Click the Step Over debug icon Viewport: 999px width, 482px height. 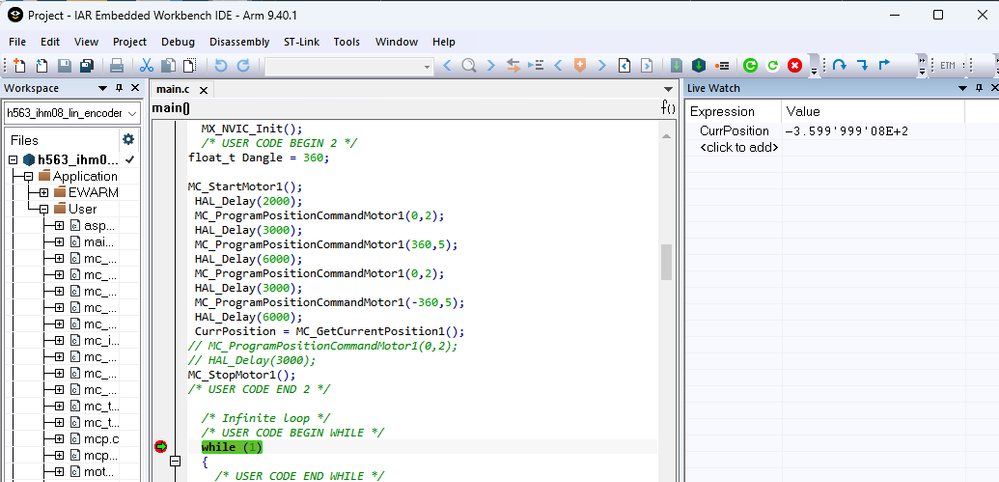point(840,66)
